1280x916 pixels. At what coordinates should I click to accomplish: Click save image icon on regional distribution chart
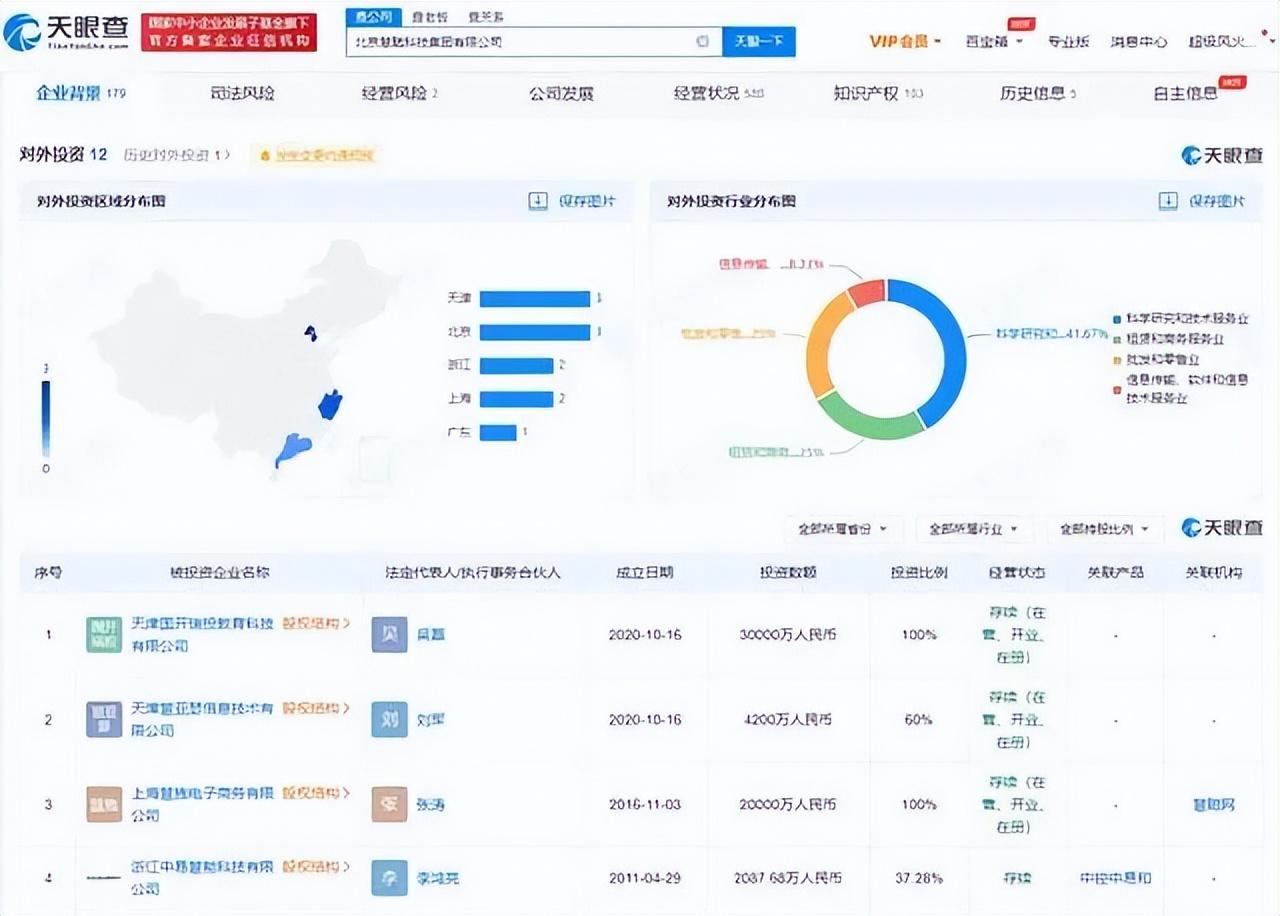[x=538, y=200]
